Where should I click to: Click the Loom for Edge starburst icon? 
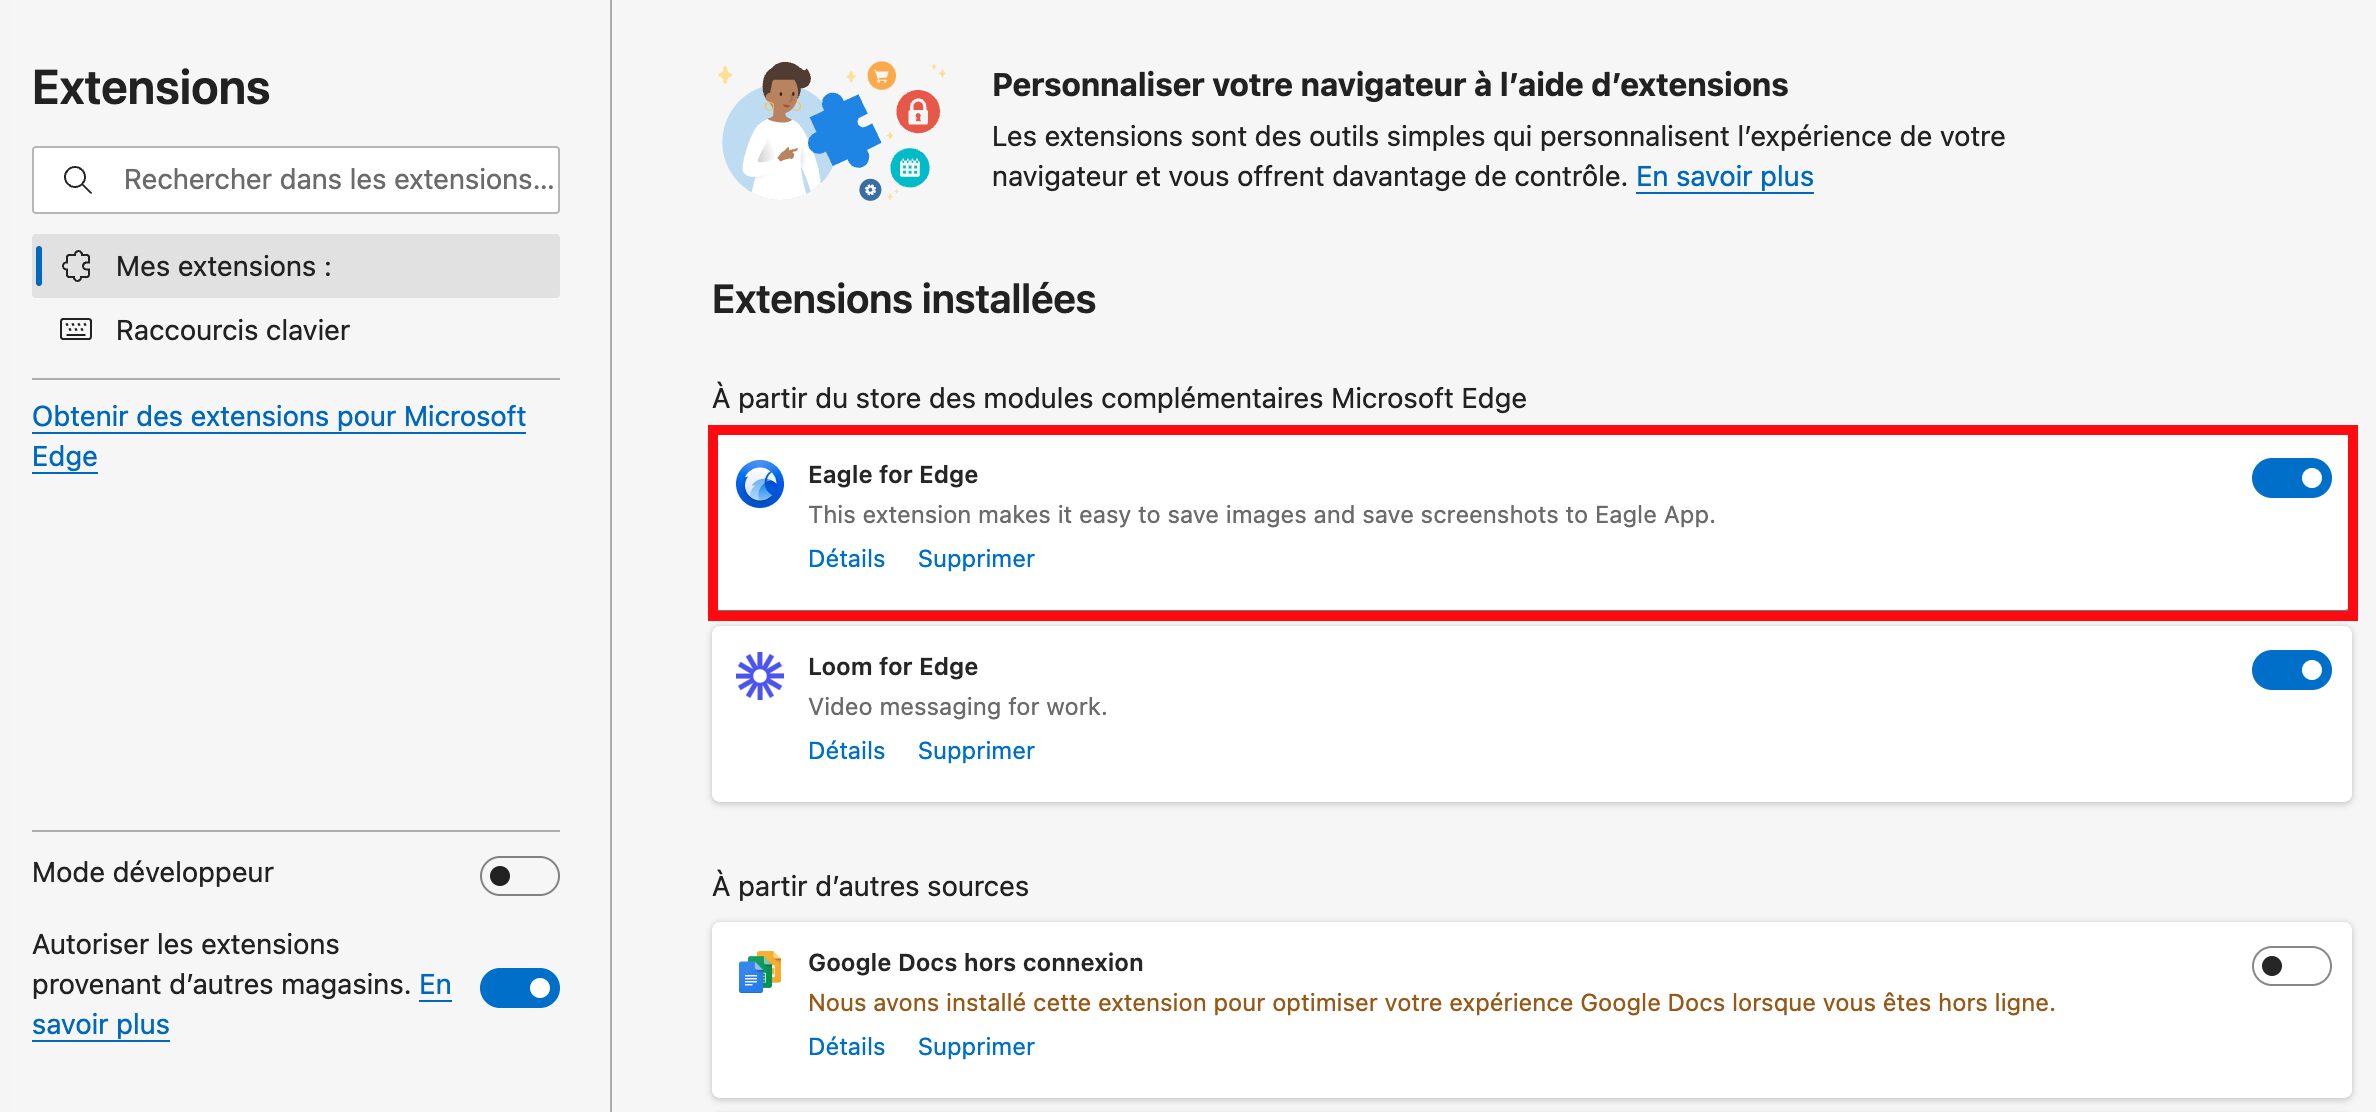pyautogui.click(x=760, y=676)
